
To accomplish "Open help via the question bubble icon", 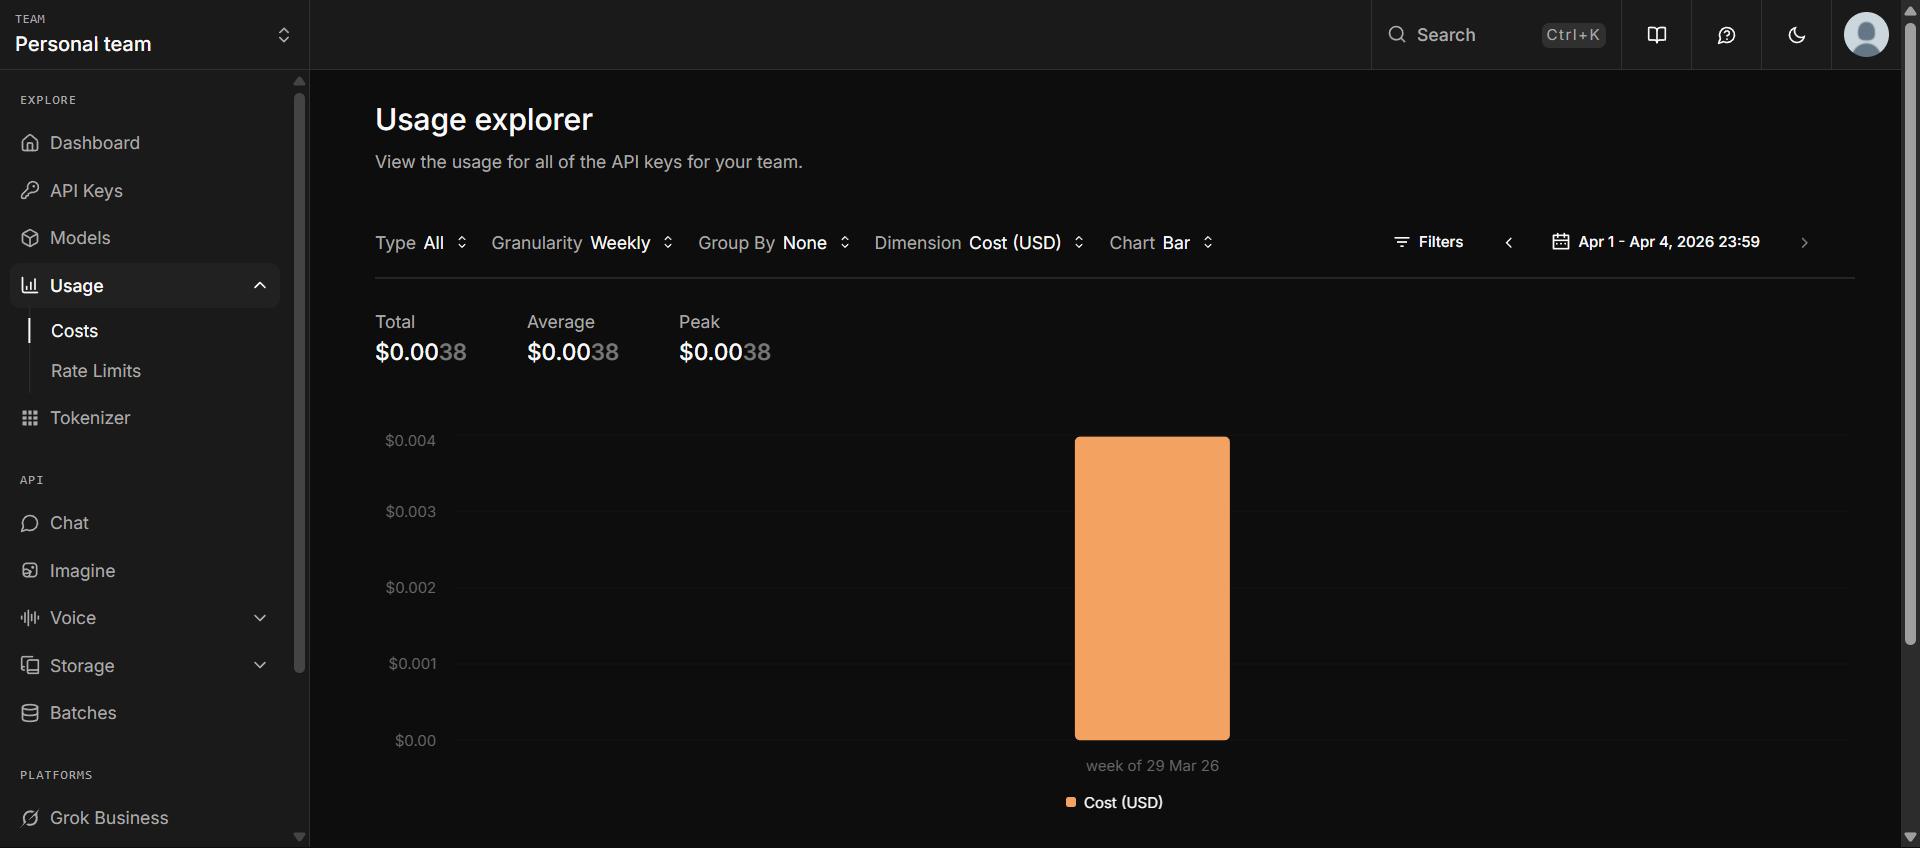I will click(x=1726, y=35).
